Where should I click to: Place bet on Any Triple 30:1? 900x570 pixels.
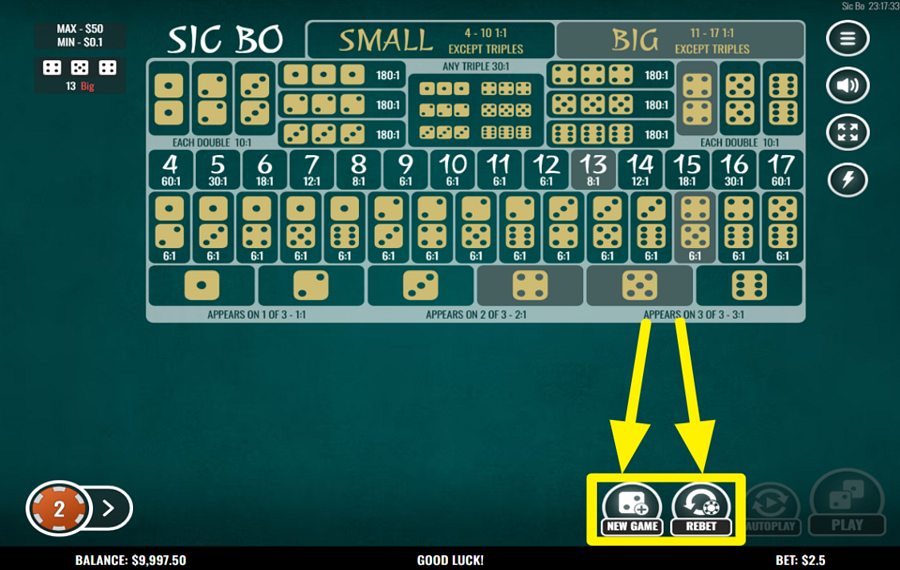[x=475, y=103]
